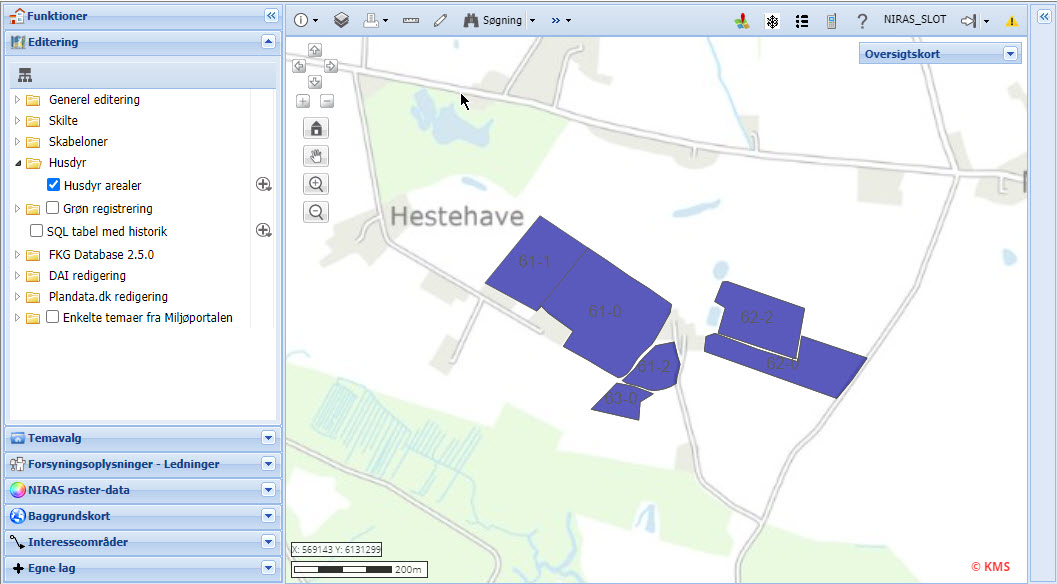
Task: Activate the zoom out magnifier tool
Action: coord(317,212)
